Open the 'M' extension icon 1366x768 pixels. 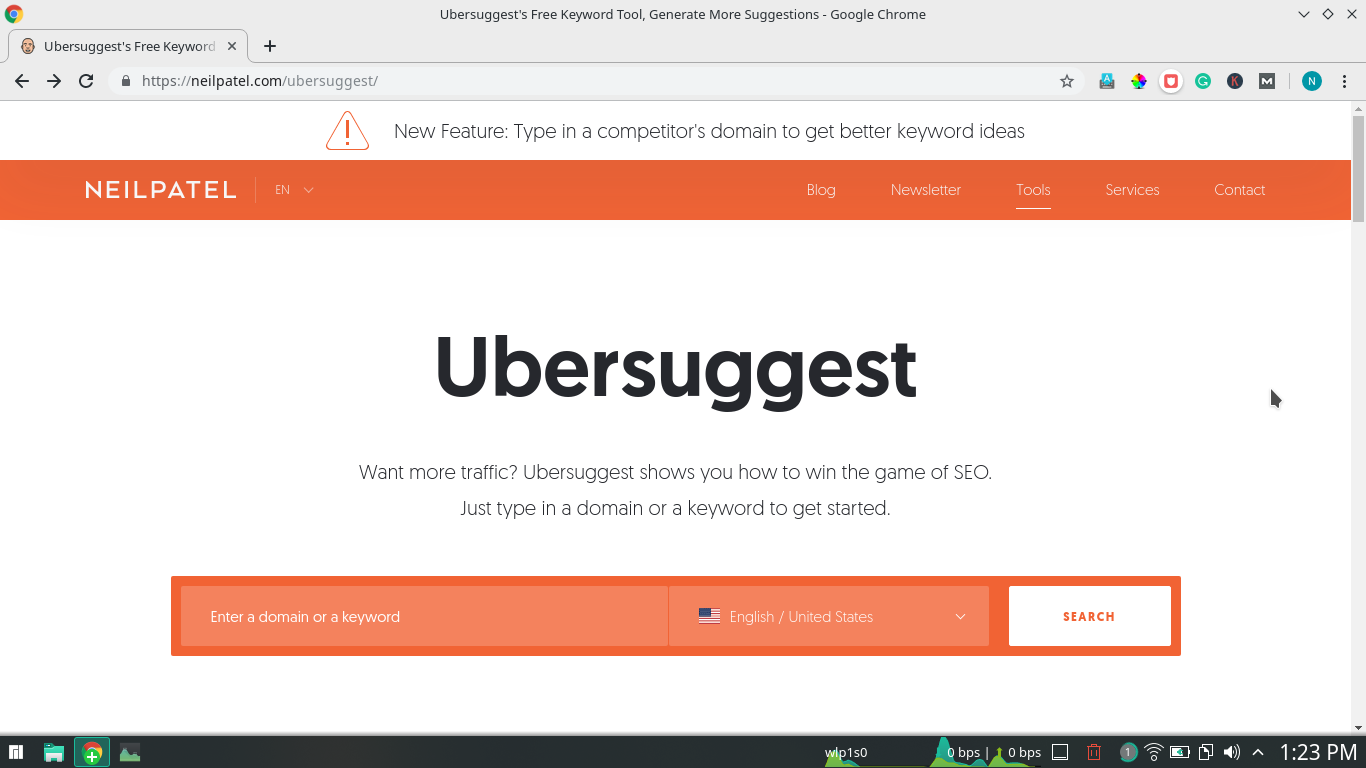pos(1267,81)
